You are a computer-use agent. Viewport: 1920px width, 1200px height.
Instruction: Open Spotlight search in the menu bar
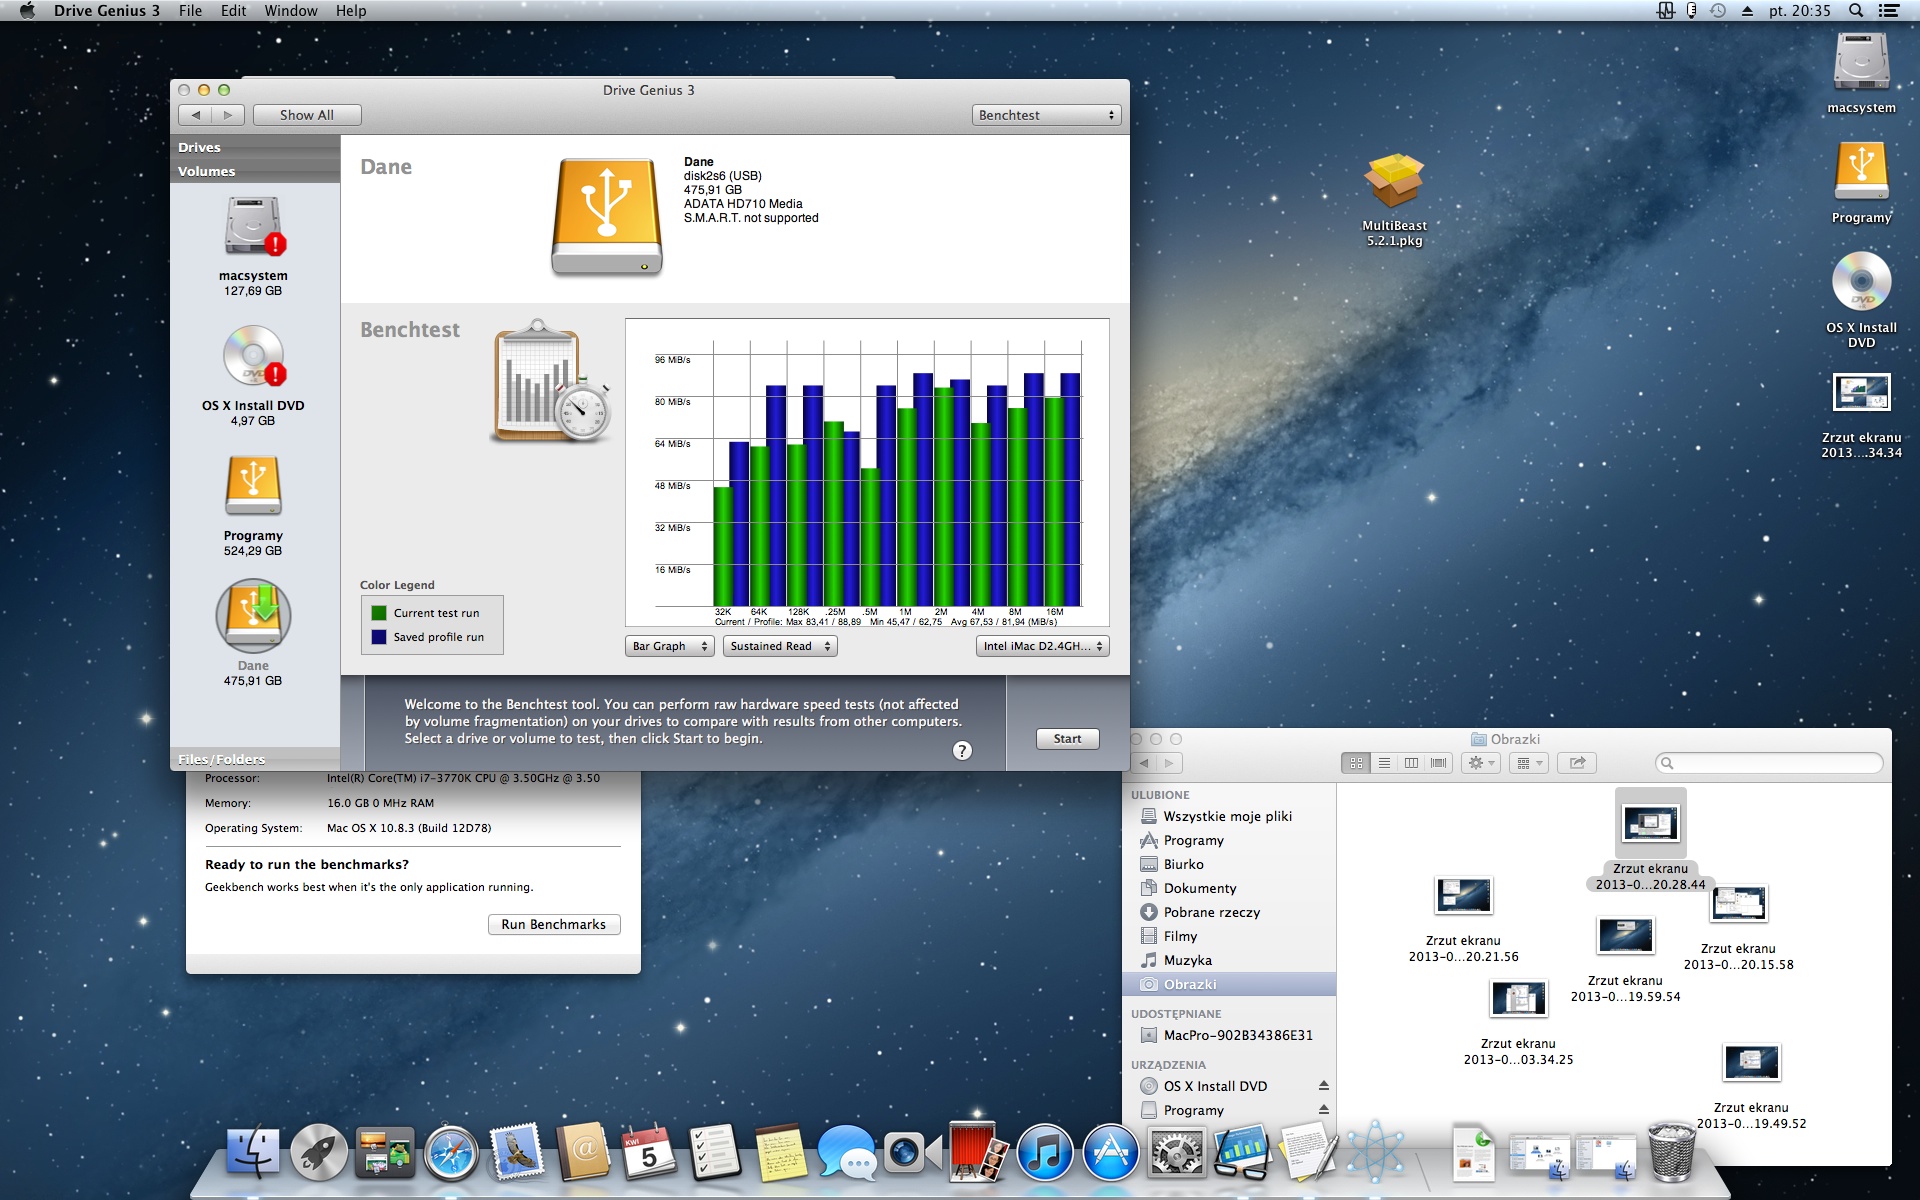pyautogui.click(x=1856, y=11)
